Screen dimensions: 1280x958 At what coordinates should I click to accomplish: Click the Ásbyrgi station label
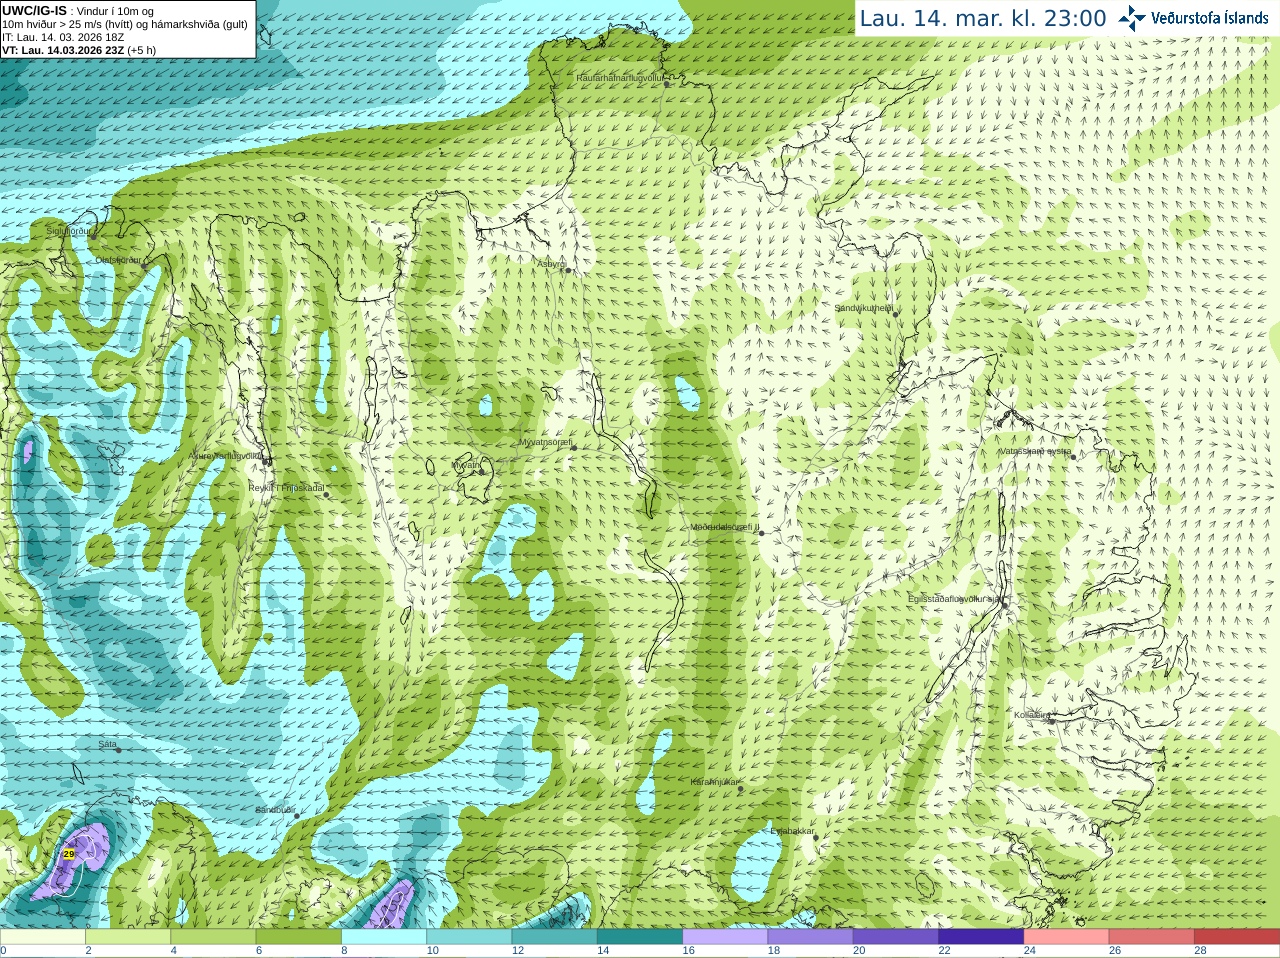551,264
